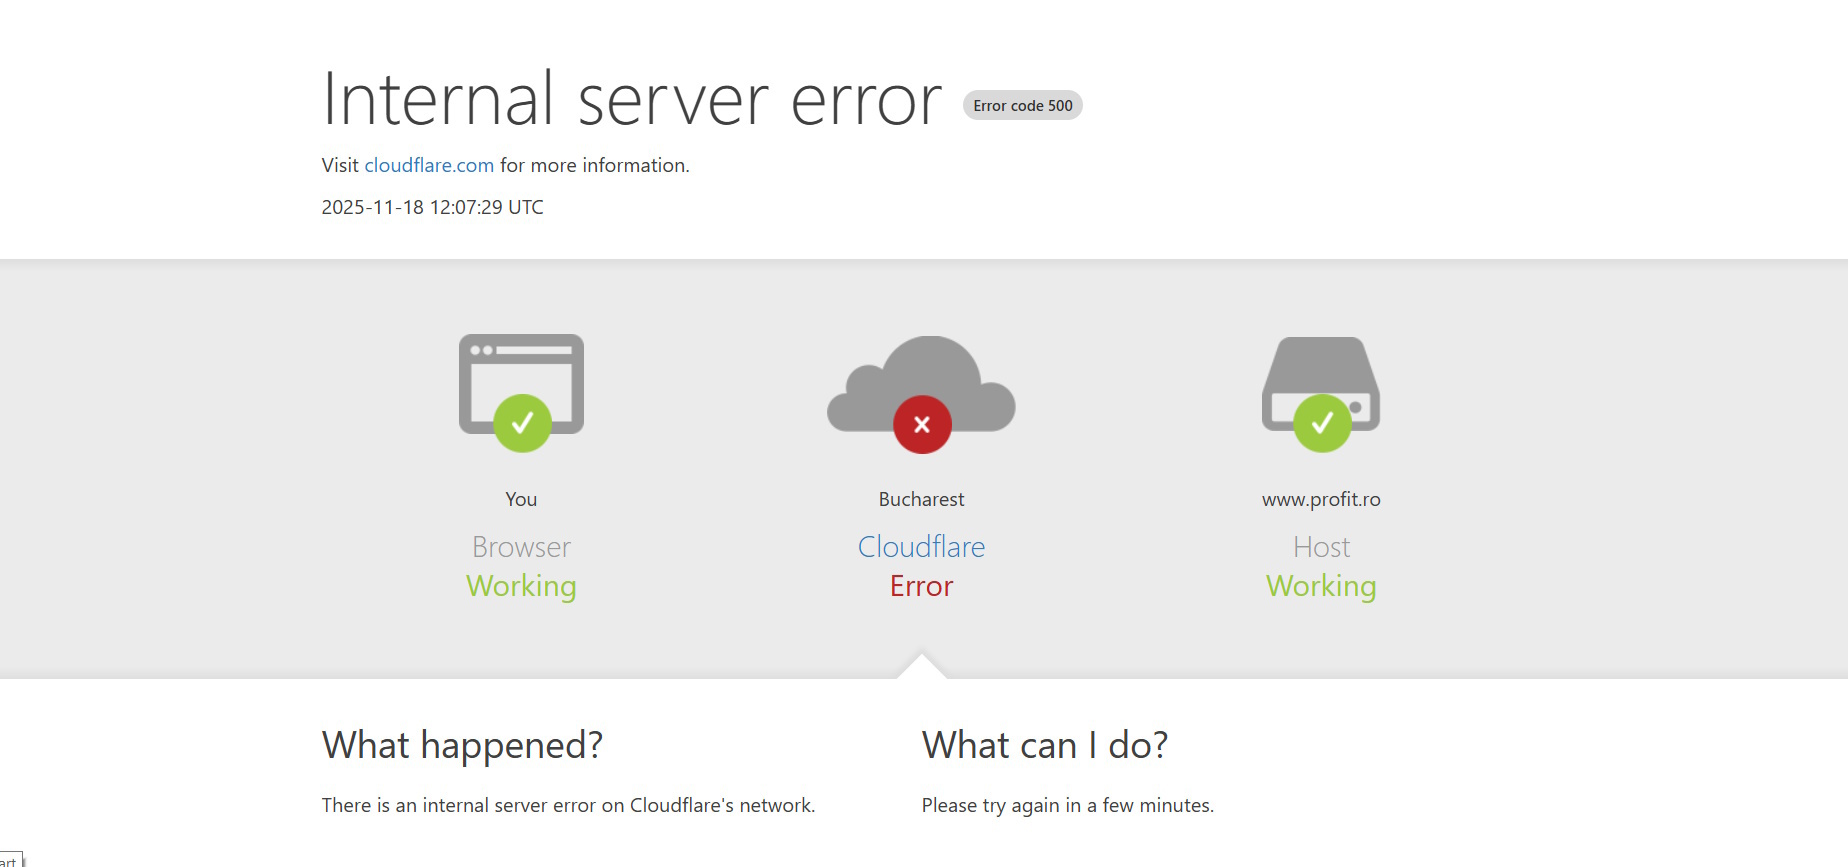Click the 2025-11-18 UTC timestamp
The height and width of the screenshot is (867, 1848).
pyautogui.click(x=432, y=207)
